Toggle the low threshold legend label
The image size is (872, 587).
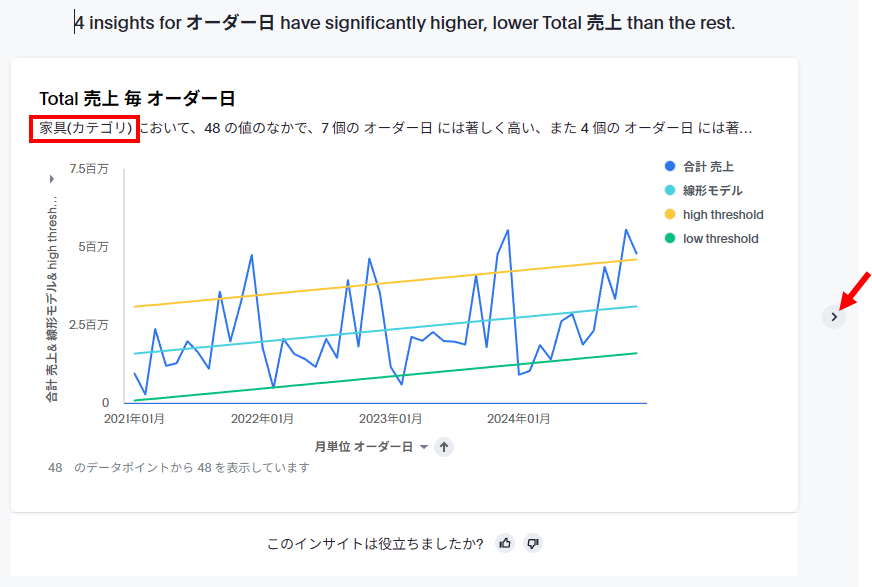point(720,239)
